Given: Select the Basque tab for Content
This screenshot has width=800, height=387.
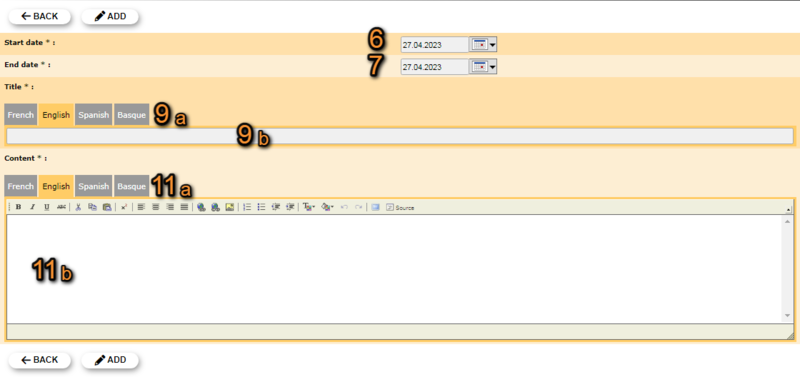Looking at the screenshot, I should (132, 186).
